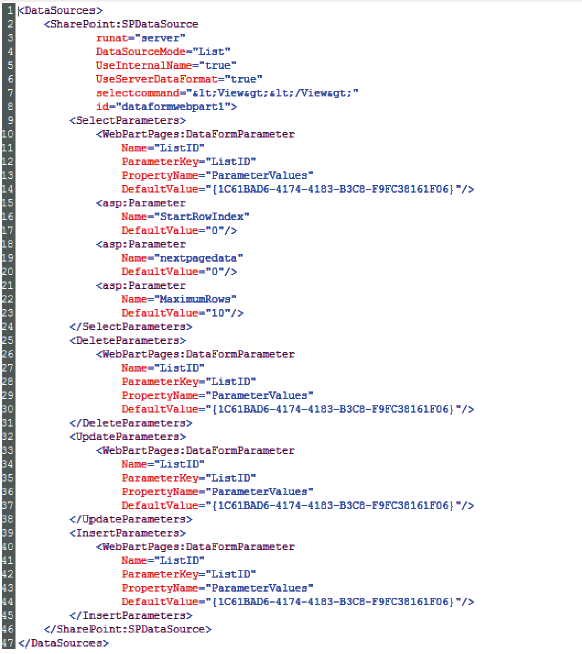Click WebPartPages:DataFormParameter on line 40

point(195,547)
